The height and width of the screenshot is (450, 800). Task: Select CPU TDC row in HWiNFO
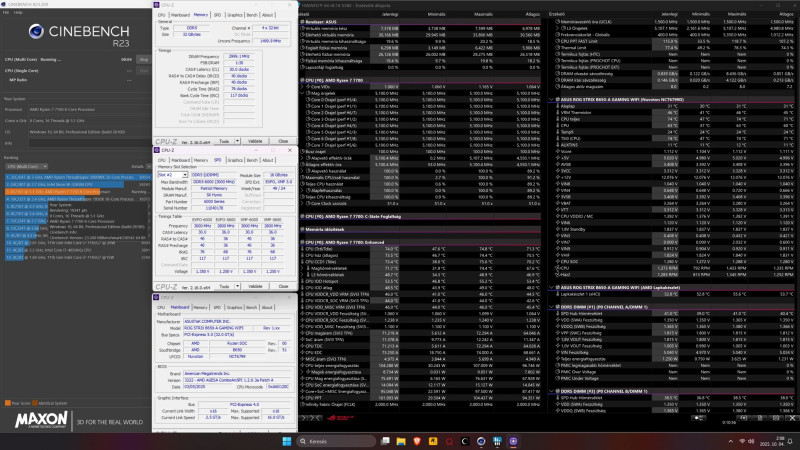pos(420,346)
